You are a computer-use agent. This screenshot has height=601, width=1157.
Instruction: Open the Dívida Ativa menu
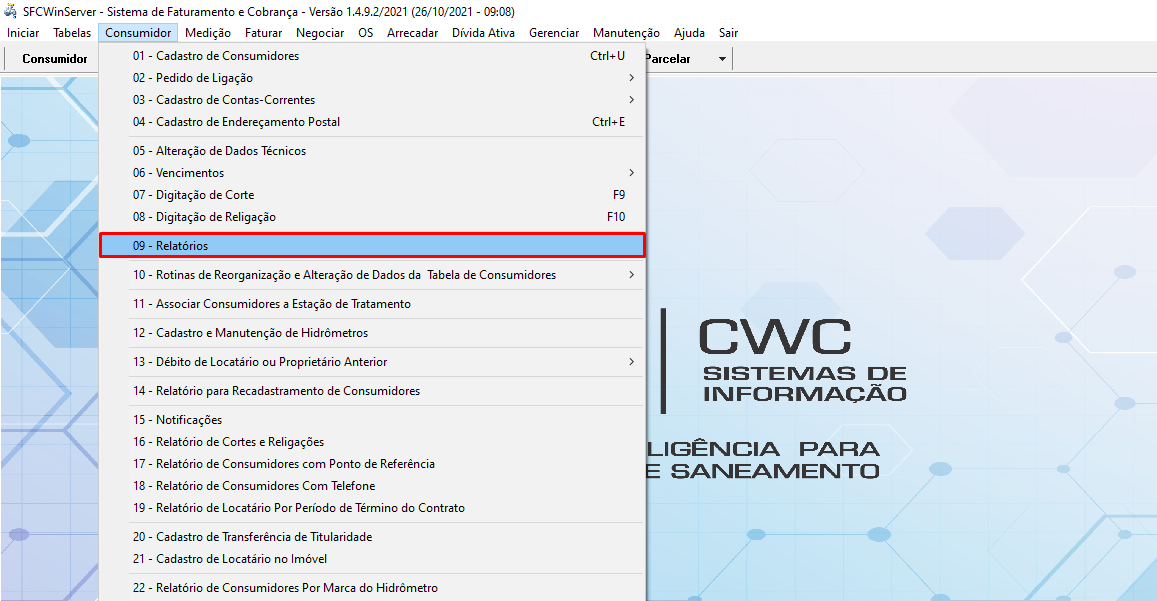coord(483,32)
